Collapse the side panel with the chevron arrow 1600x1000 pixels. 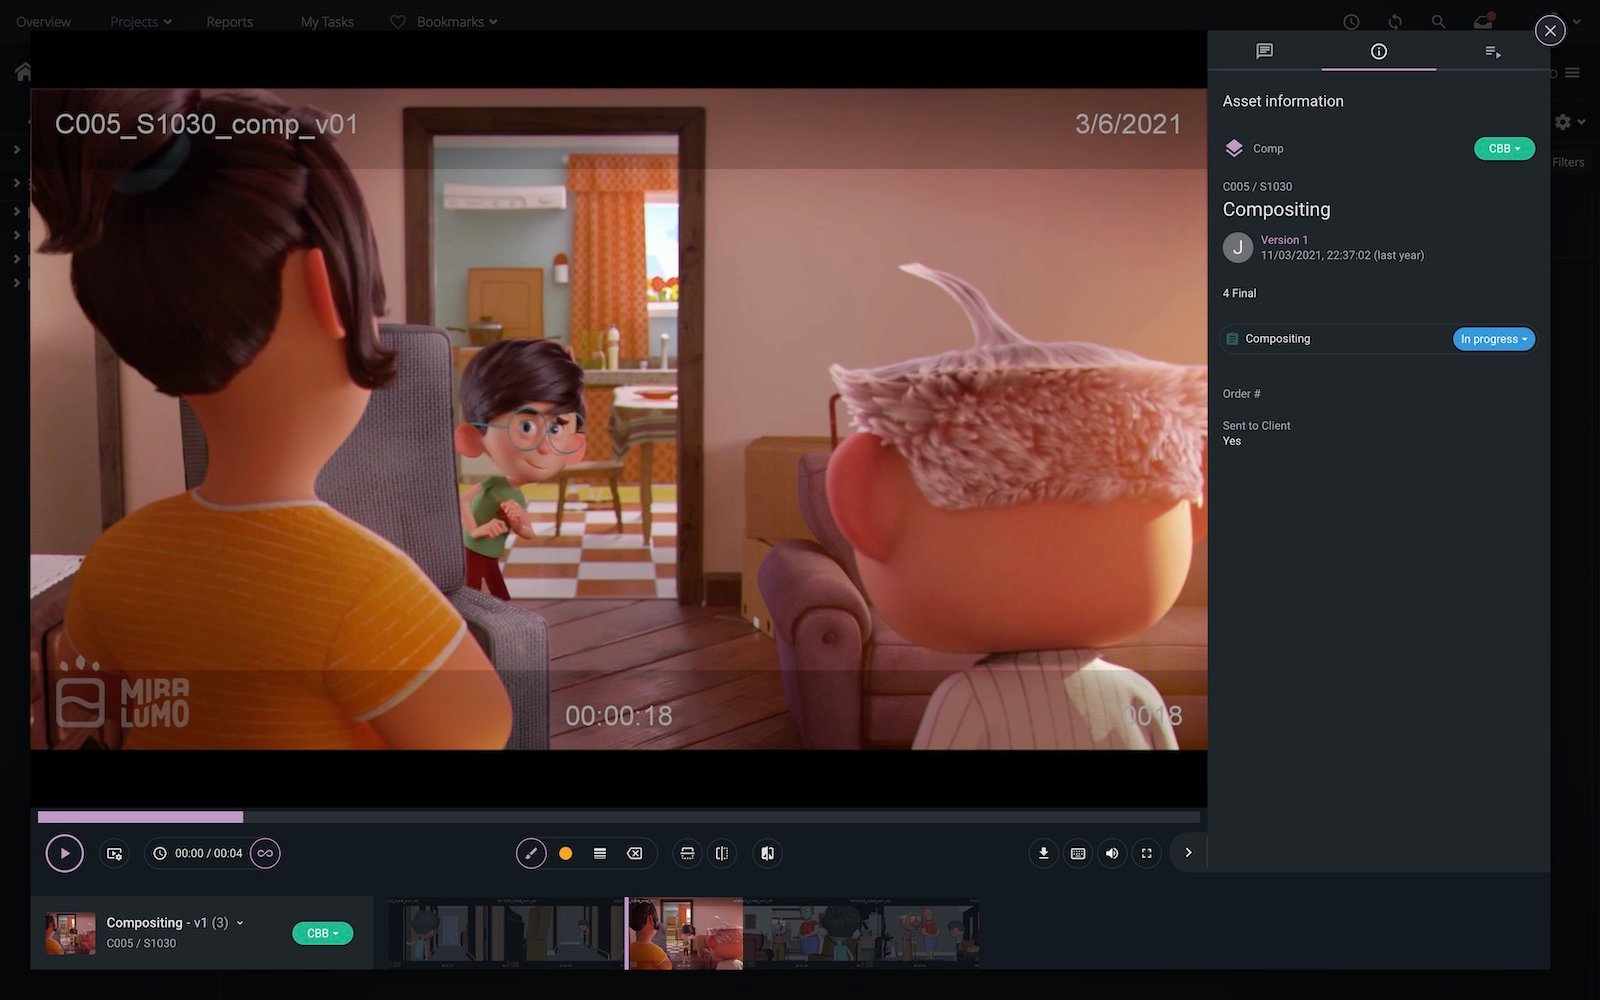(1188, 853)
